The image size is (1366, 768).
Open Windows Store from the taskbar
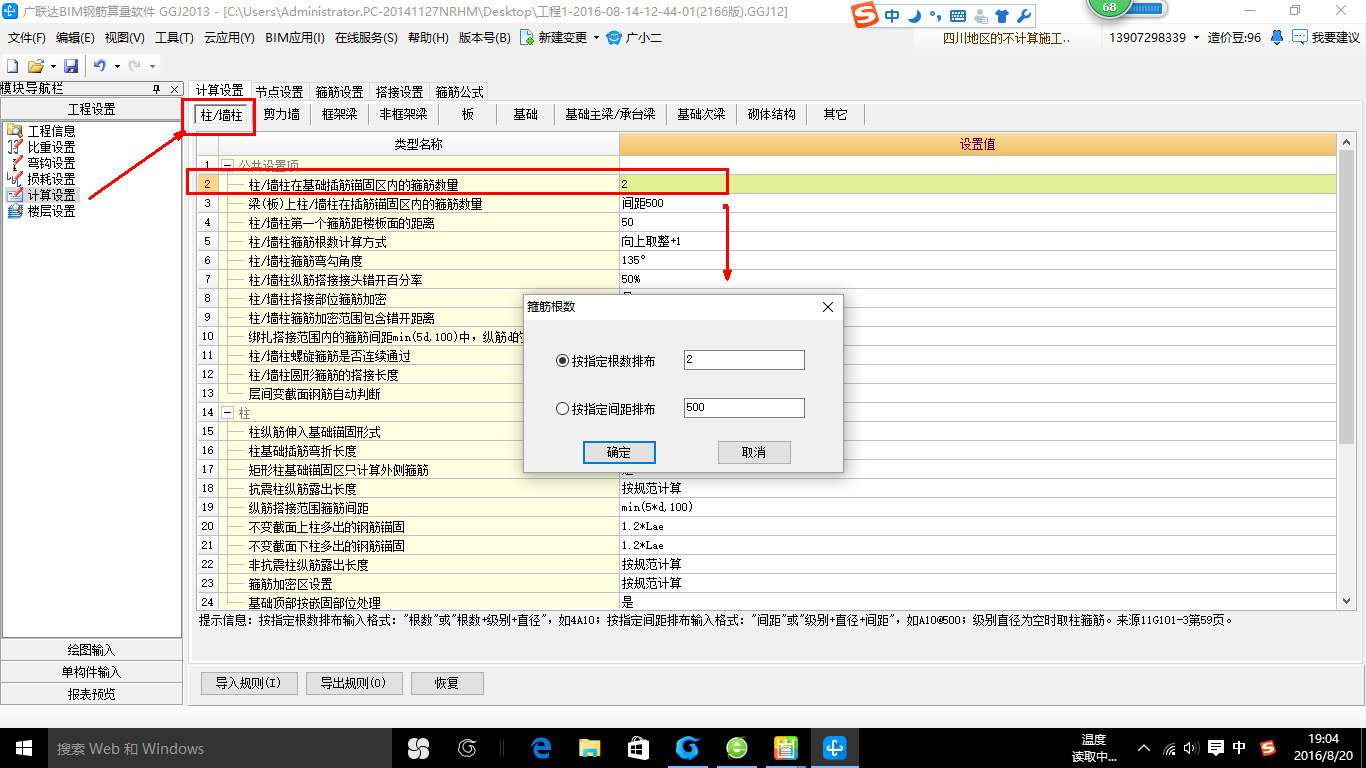(639, 748)
